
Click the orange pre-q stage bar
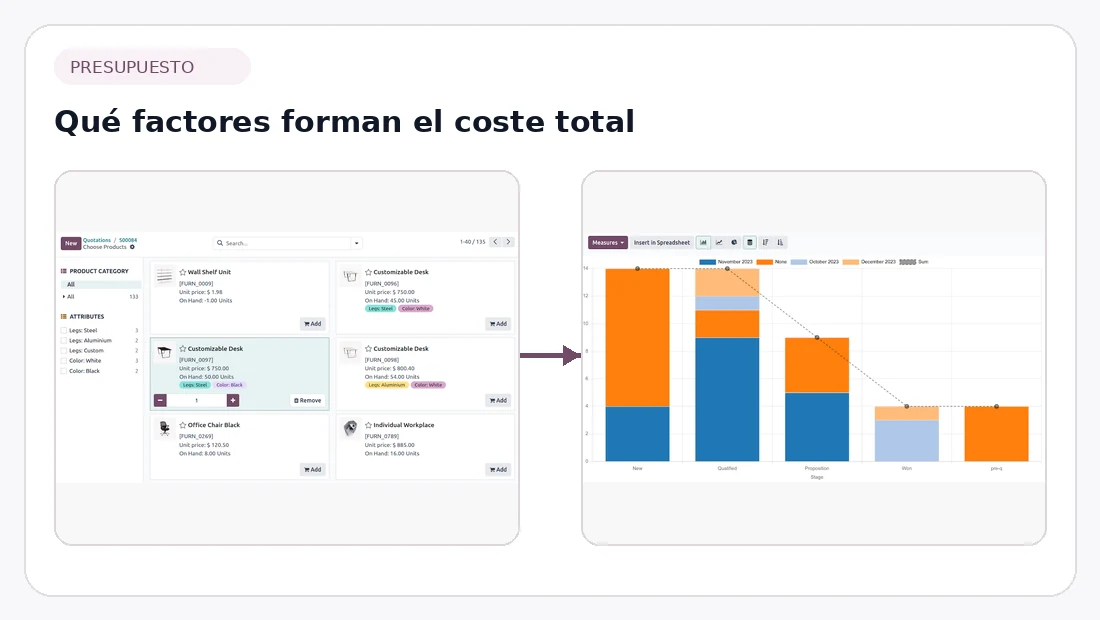[x=996, y=433]
